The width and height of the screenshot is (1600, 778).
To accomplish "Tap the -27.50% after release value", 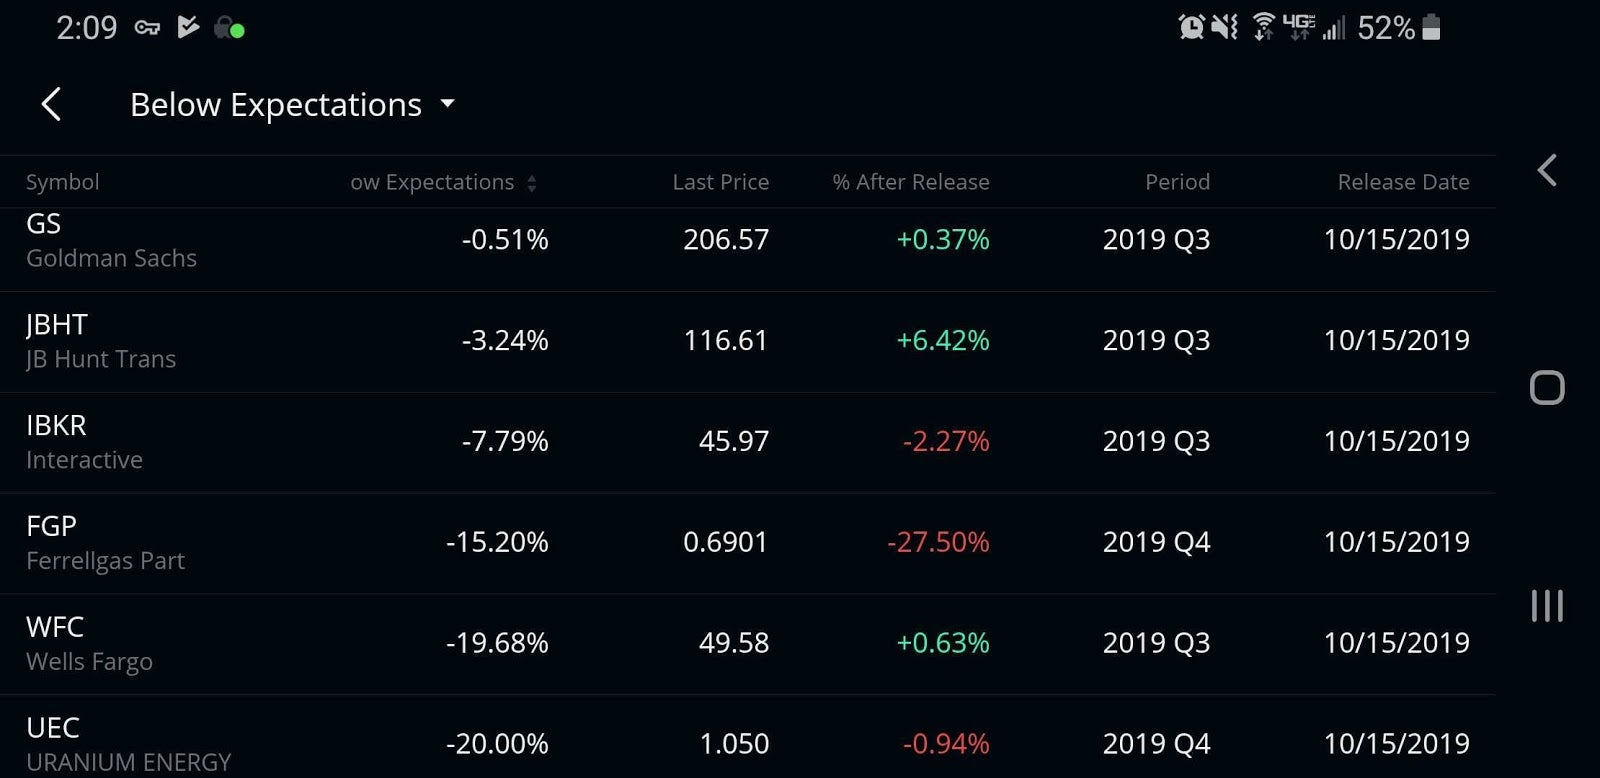I will click(x=938, y=543).
